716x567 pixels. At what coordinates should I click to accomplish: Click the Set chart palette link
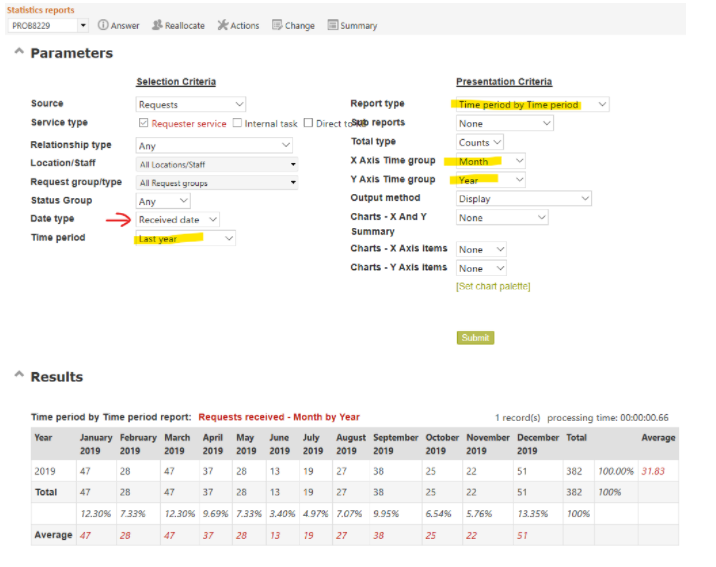pyautogui.click(x=493, y=287)
